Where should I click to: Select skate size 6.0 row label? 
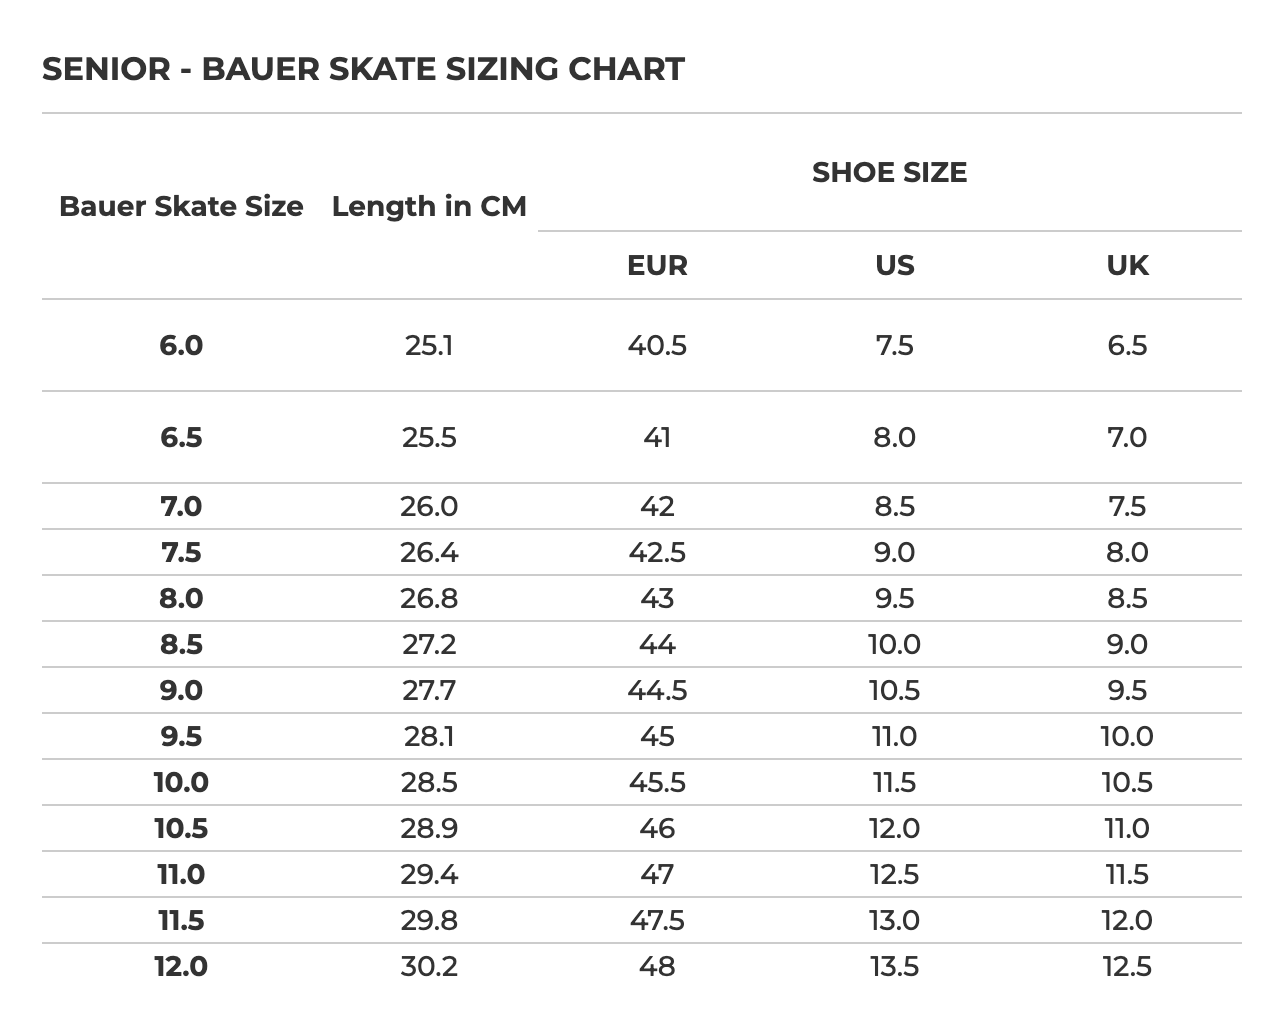coord(181,345)
